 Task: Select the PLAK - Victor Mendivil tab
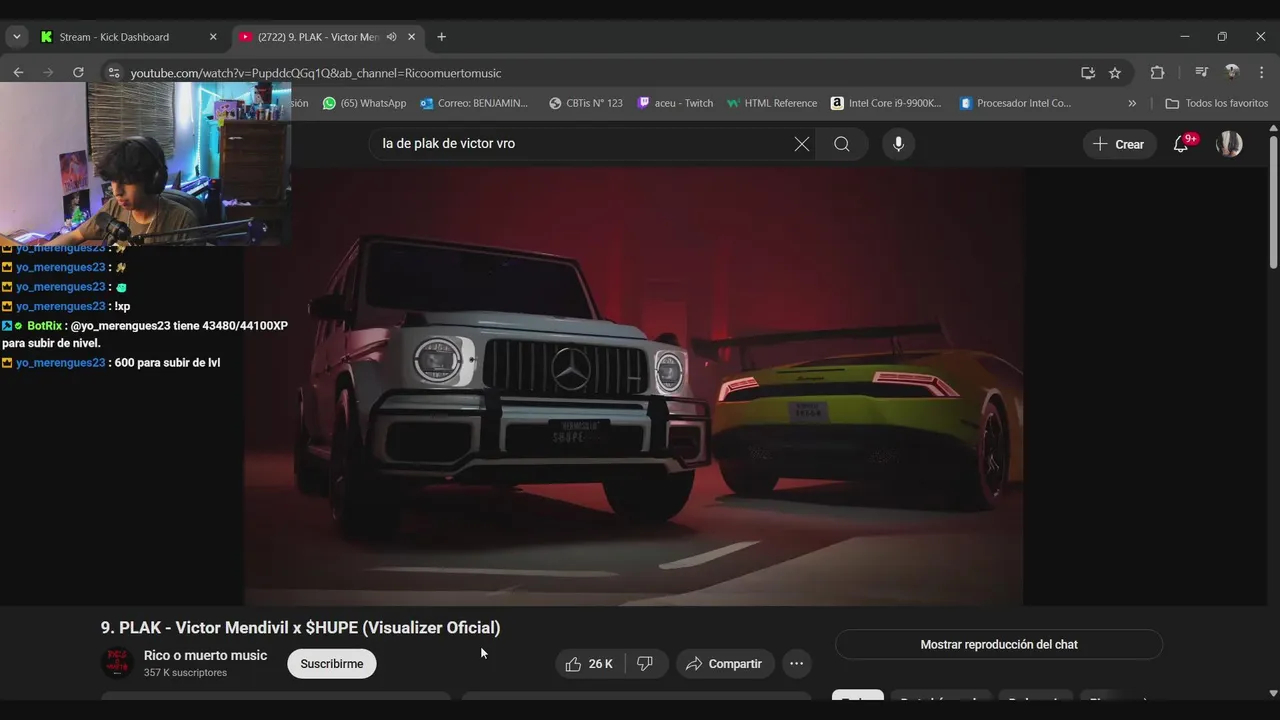[318, 37]
